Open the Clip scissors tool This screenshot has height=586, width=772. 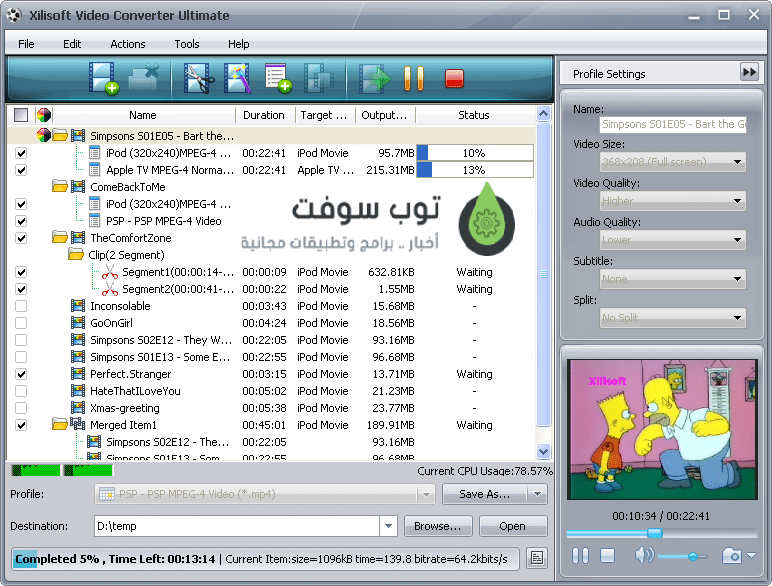[199, 78]
